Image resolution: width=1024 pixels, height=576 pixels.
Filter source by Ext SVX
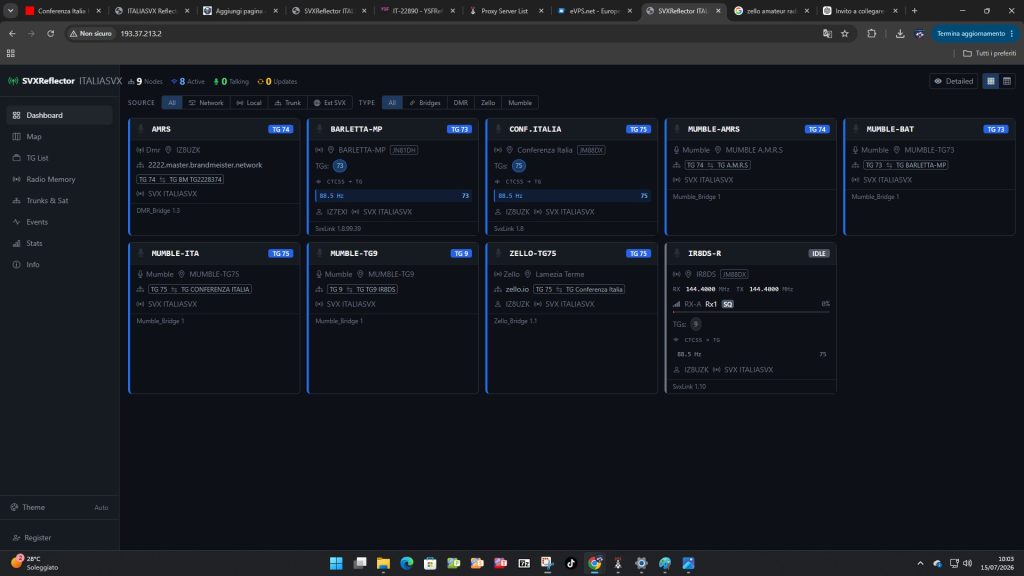coord(330,103)
